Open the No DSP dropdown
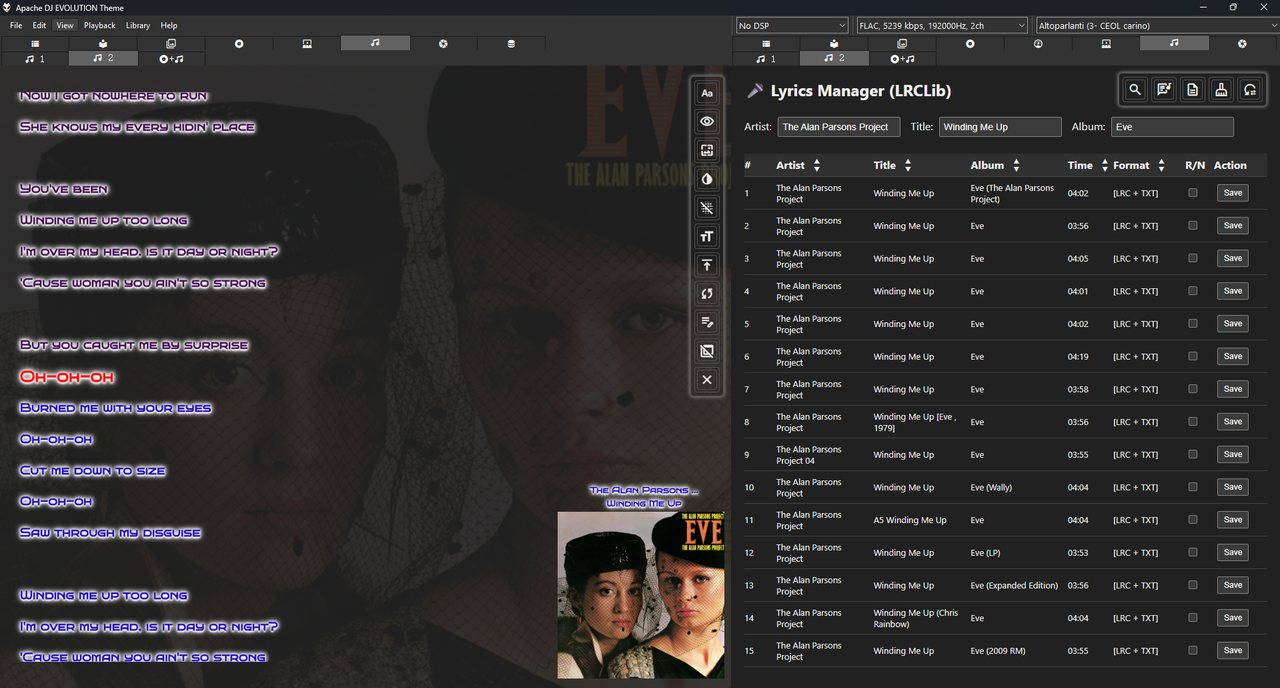The width and height of the screenshot is (1280, 688). click(792, 25)
